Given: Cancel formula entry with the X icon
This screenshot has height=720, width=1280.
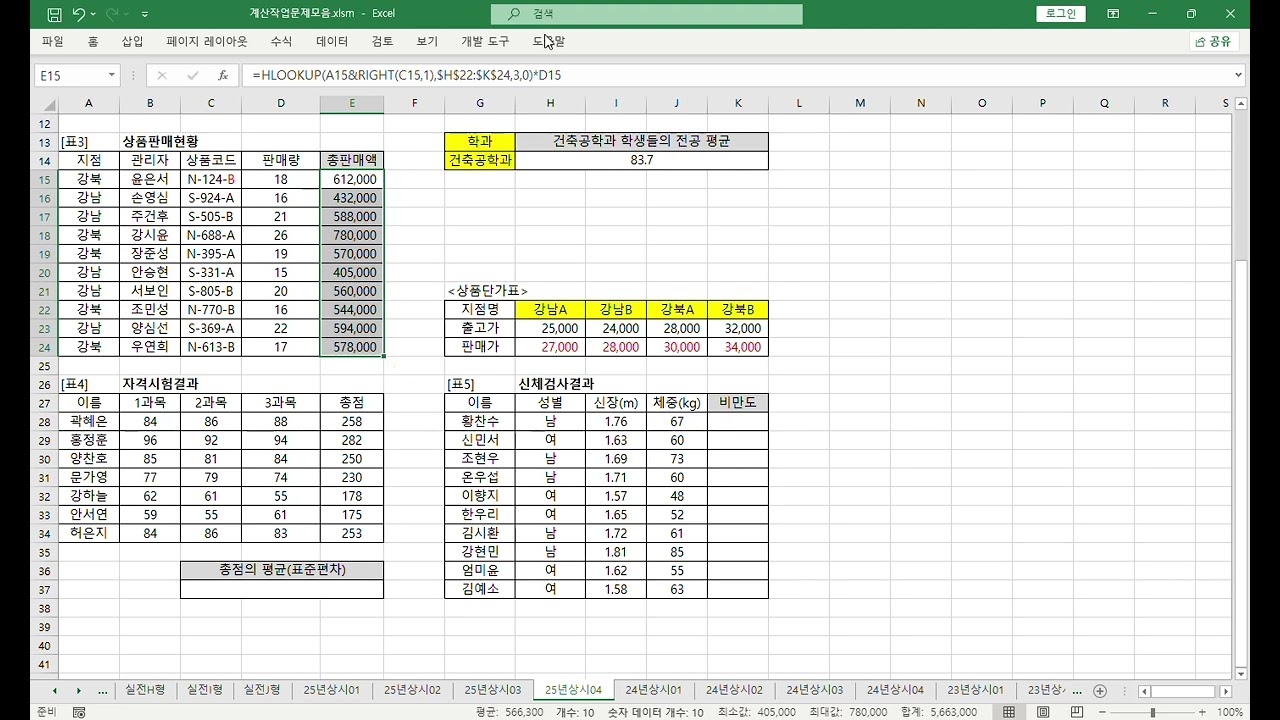Looking at the screenshot, I should coord(162,75).
